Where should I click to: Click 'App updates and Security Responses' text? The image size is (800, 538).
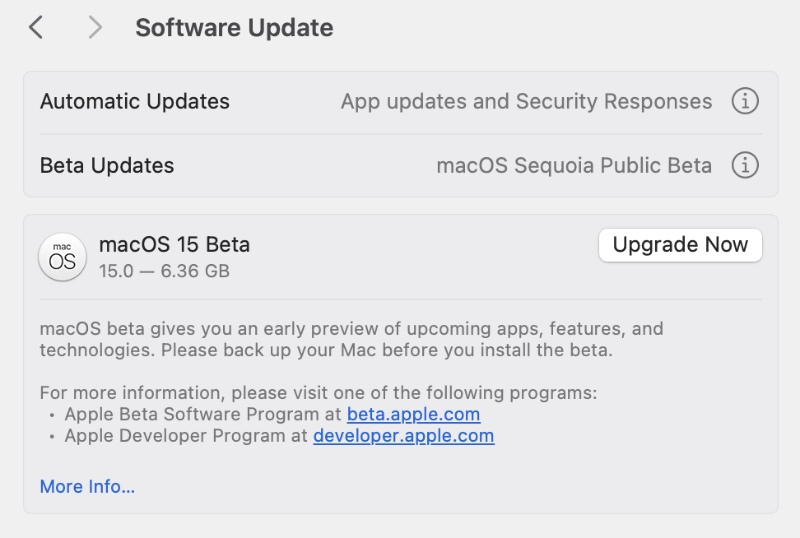tap(526, 101)
